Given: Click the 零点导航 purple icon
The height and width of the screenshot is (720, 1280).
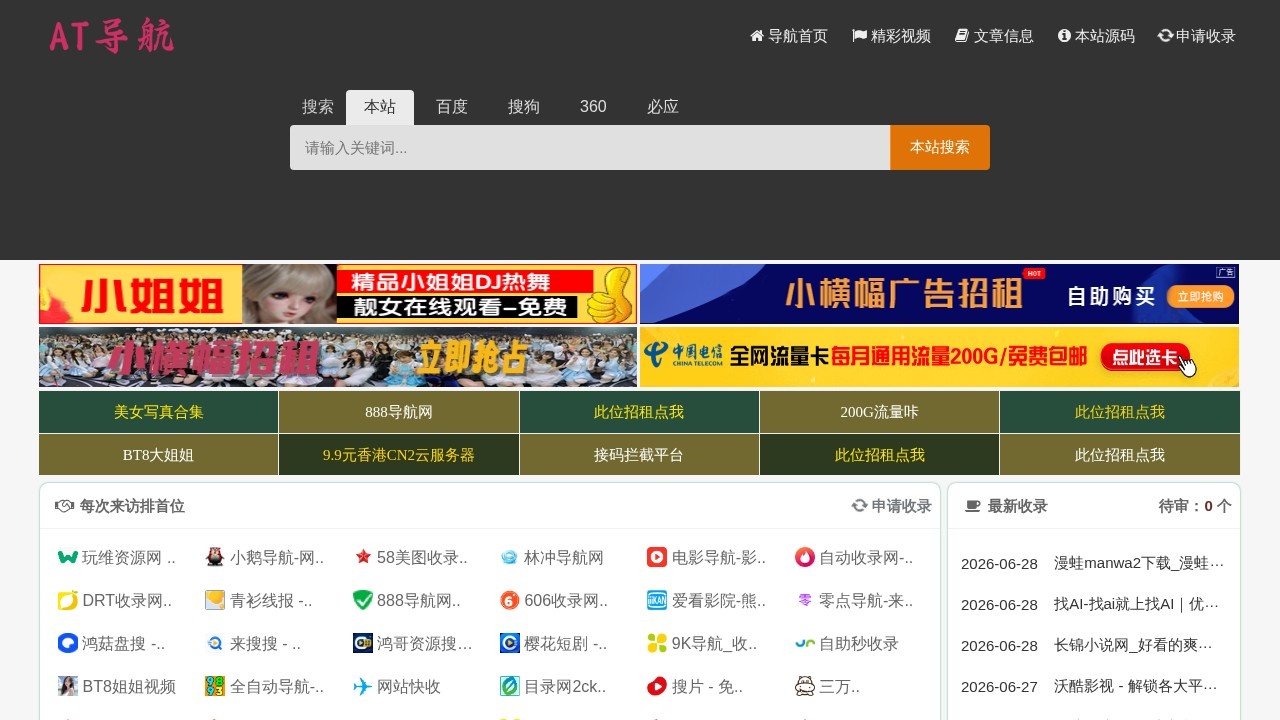Looking at the screenshot, I should (x=805, y=601).
